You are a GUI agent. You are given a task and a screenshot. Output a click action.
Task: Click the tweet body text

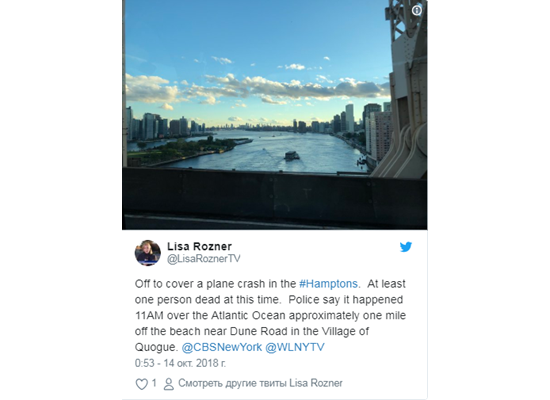tap(270, 315)
